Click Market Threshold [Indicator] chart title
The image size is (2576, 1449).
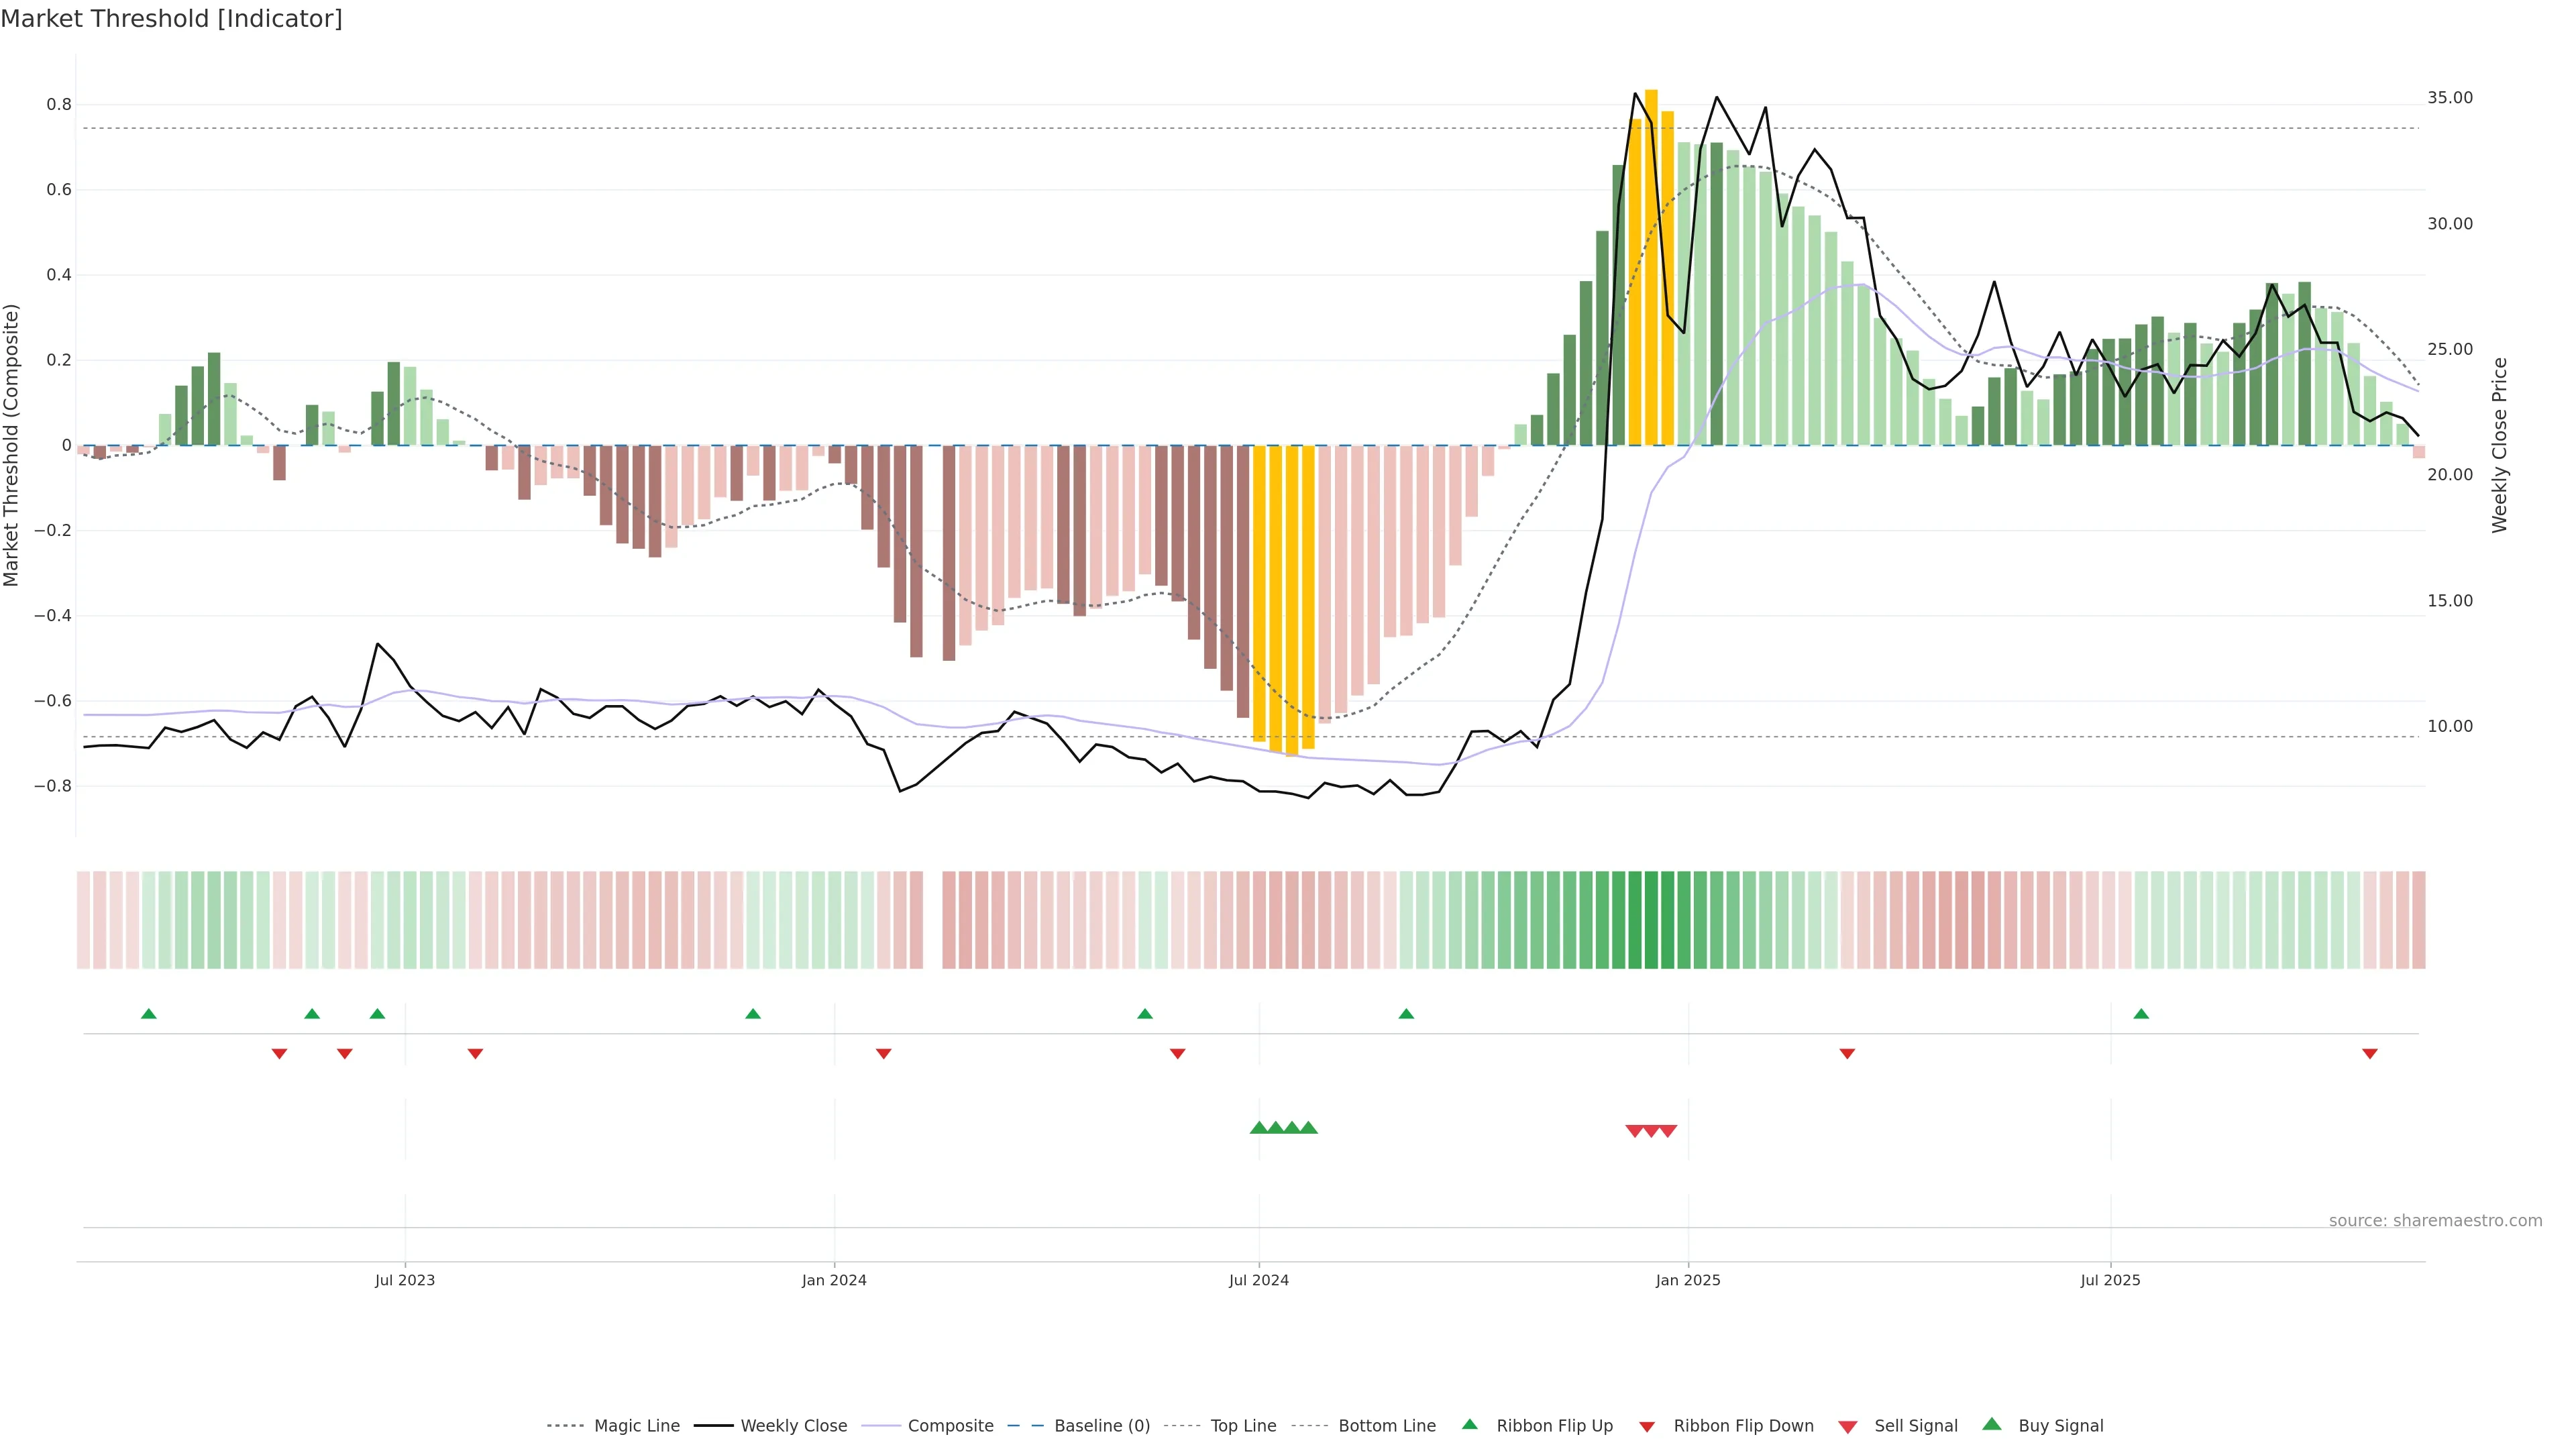point(171,19)
